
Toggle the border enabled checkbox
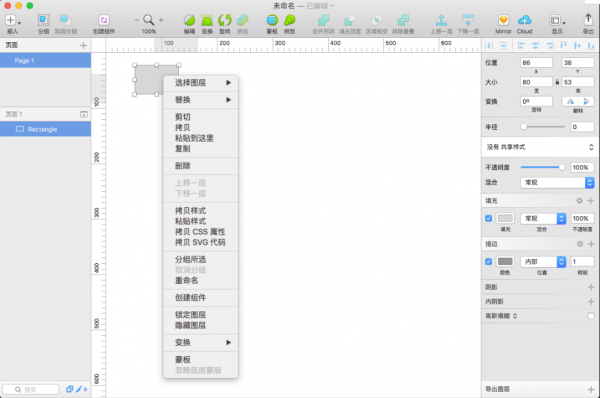pos(488,262)
